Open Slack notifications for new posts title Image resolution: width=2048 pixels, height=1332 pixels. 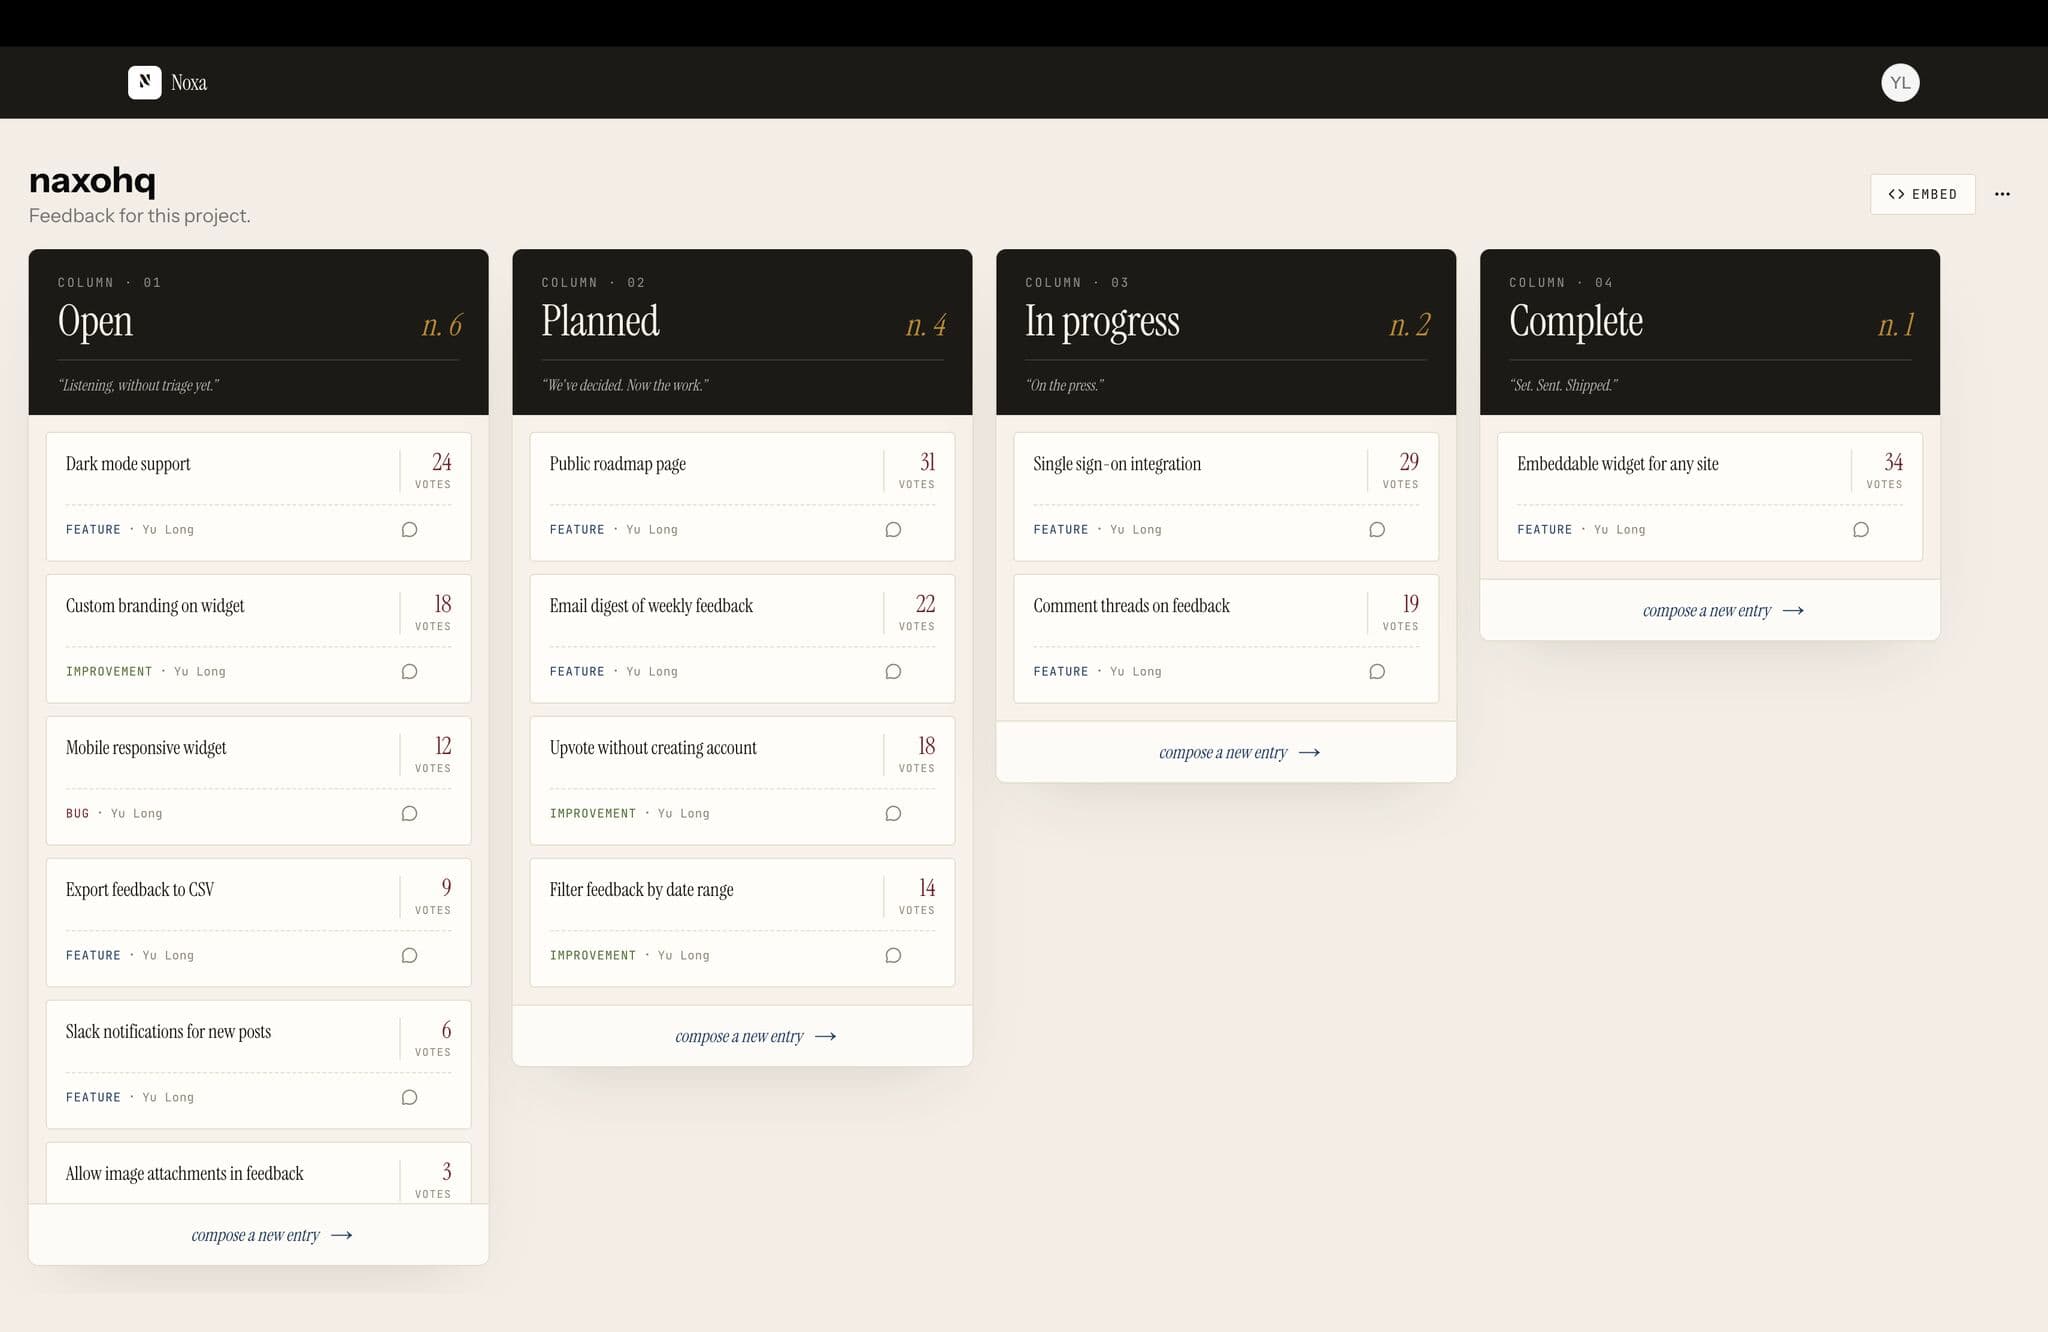pyautogui.click(x=168, y=1032)
